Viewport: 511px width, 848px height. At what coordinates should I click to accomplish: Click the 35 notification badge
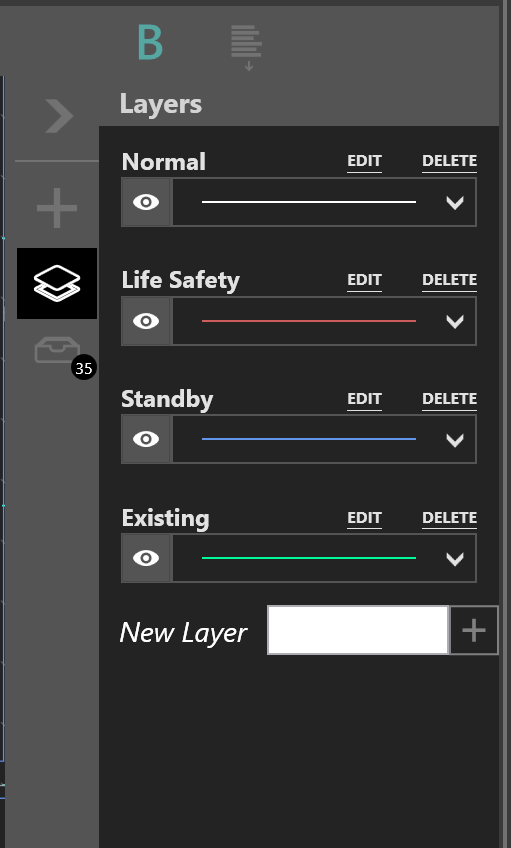click(x=84, y=368)
